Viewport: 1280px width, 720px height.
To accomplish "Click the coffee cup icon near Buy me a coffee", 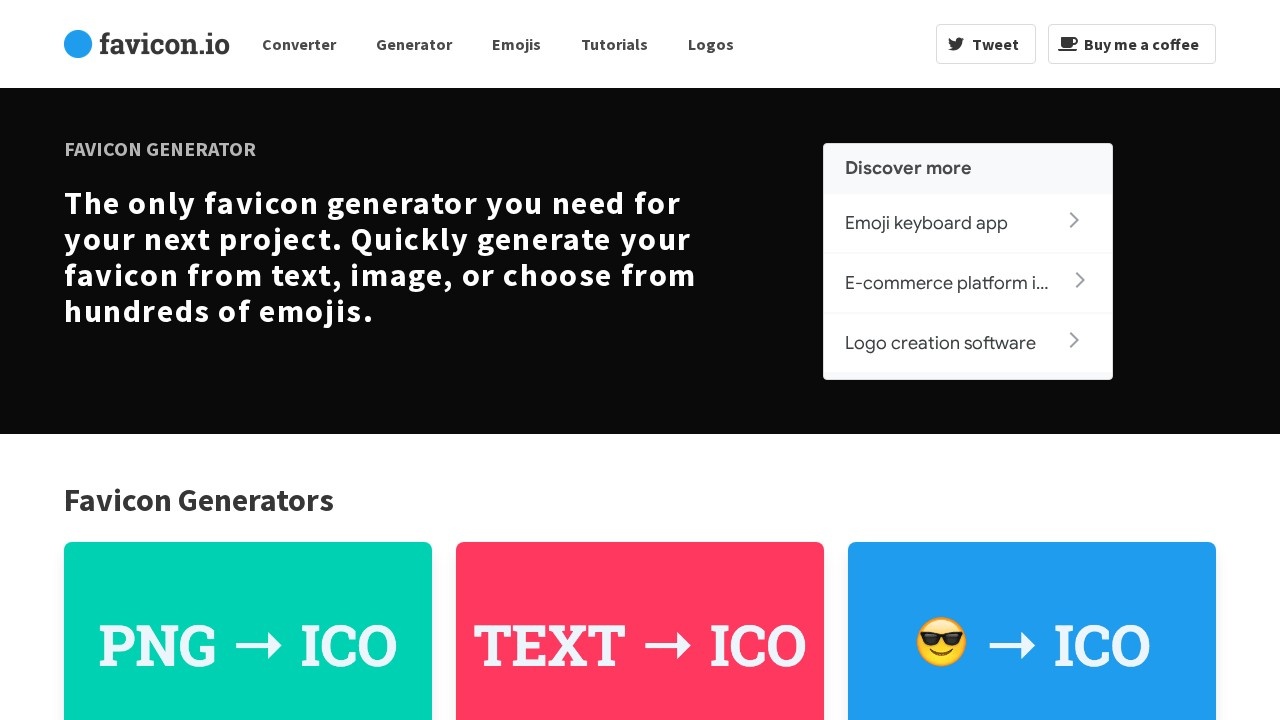I will coord(1068,43).
